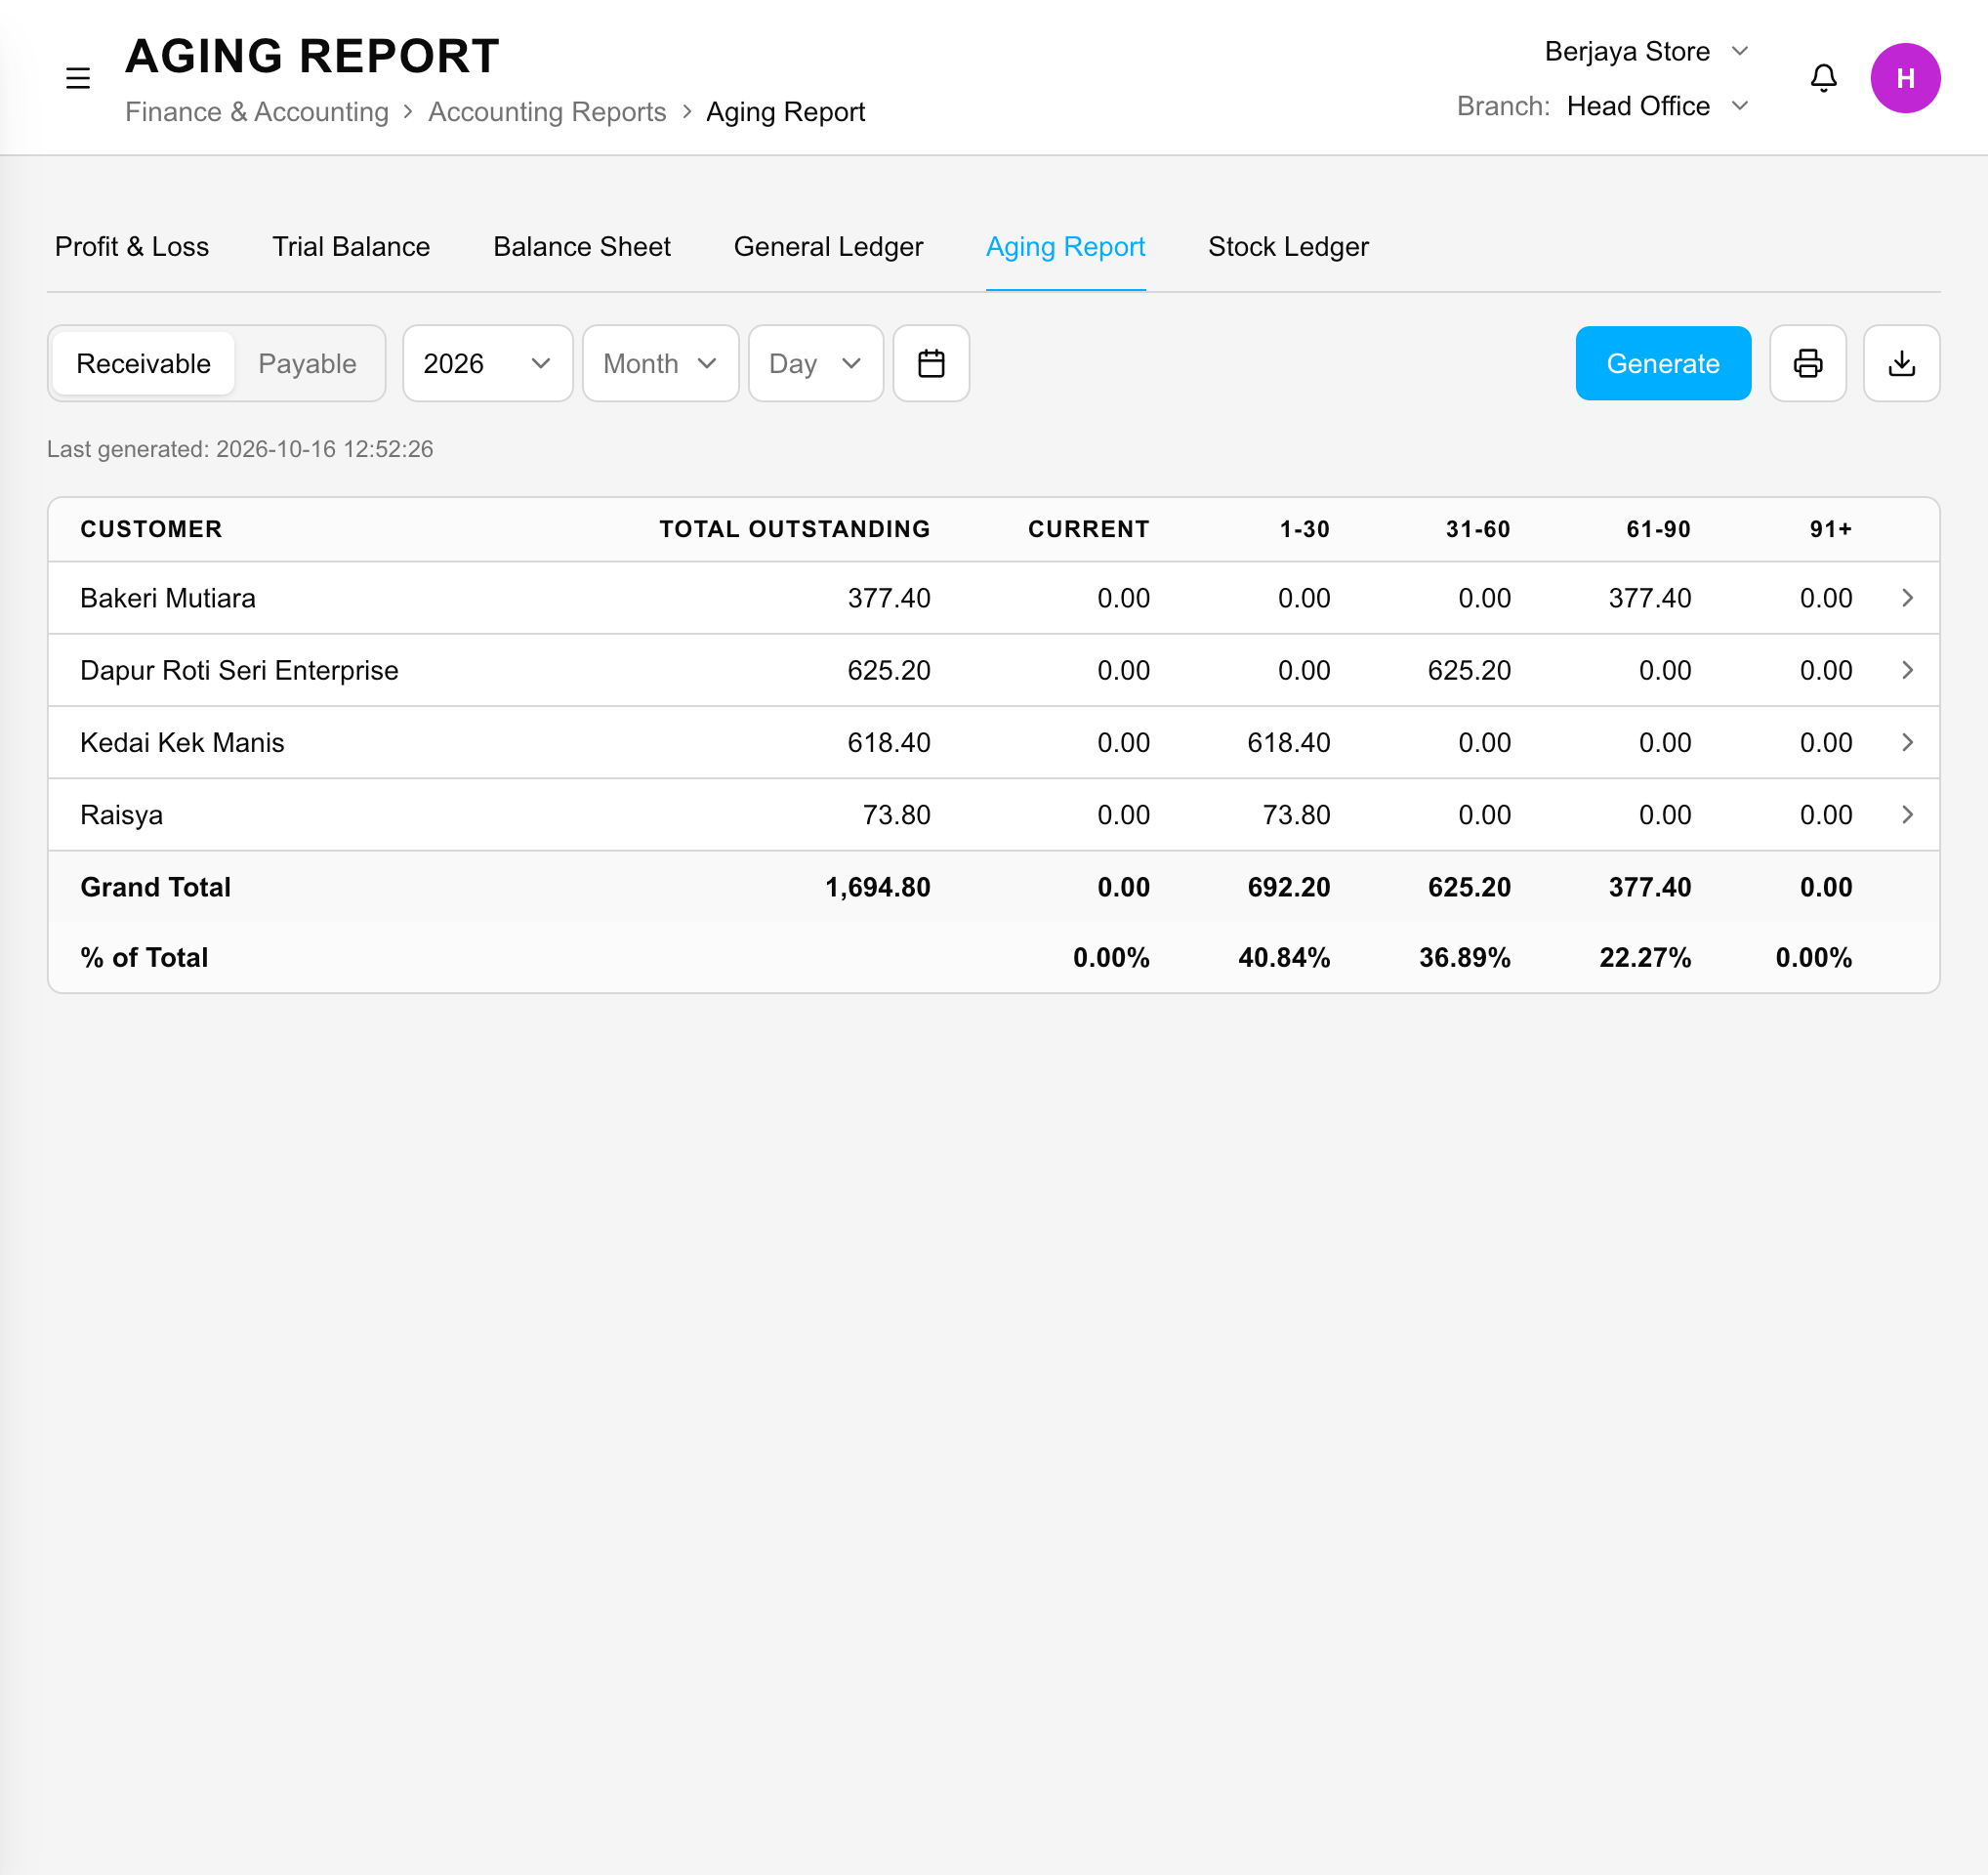1988x1875 pixels.
Task: Click the Last generated timestamp text
Action: point(240,449)
